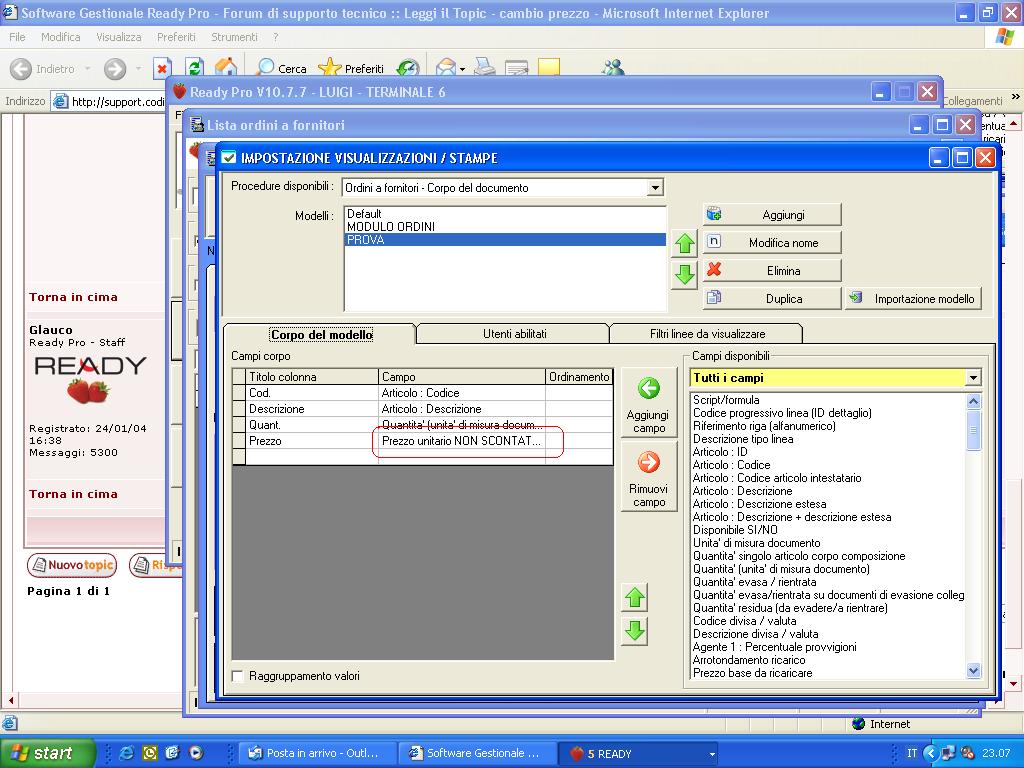Open Tutti i campi dropdown
Screen dimensions: 1024x768
[x=973, y=377]
